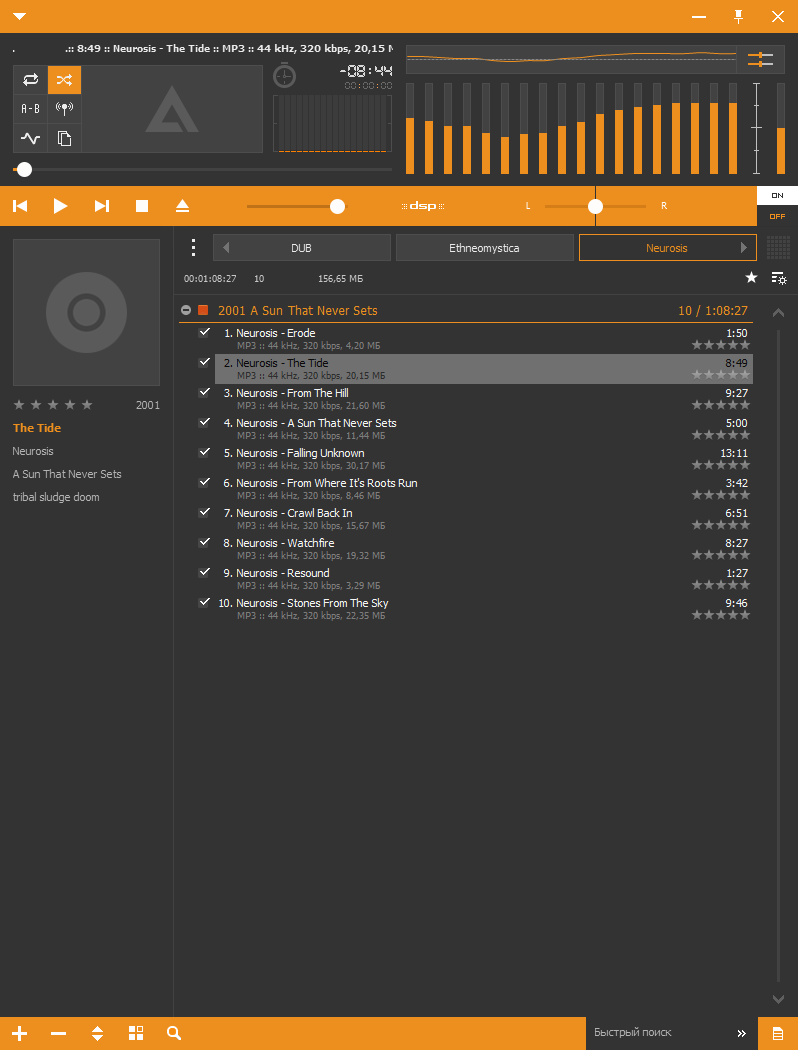
Task: Uncheck the Erode track checkbox
Action: coord(204,332)
